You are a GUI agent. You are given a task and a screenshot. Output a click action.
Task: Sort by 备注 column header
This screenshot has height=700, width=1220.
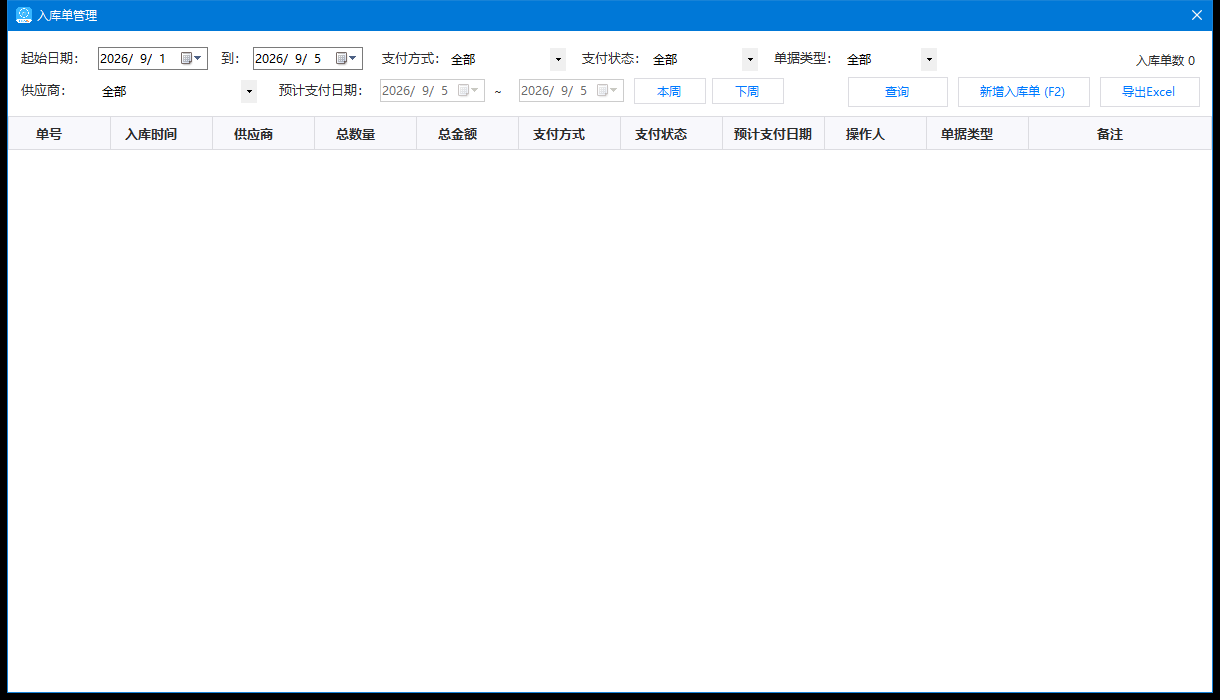[x=1120, y=133]
